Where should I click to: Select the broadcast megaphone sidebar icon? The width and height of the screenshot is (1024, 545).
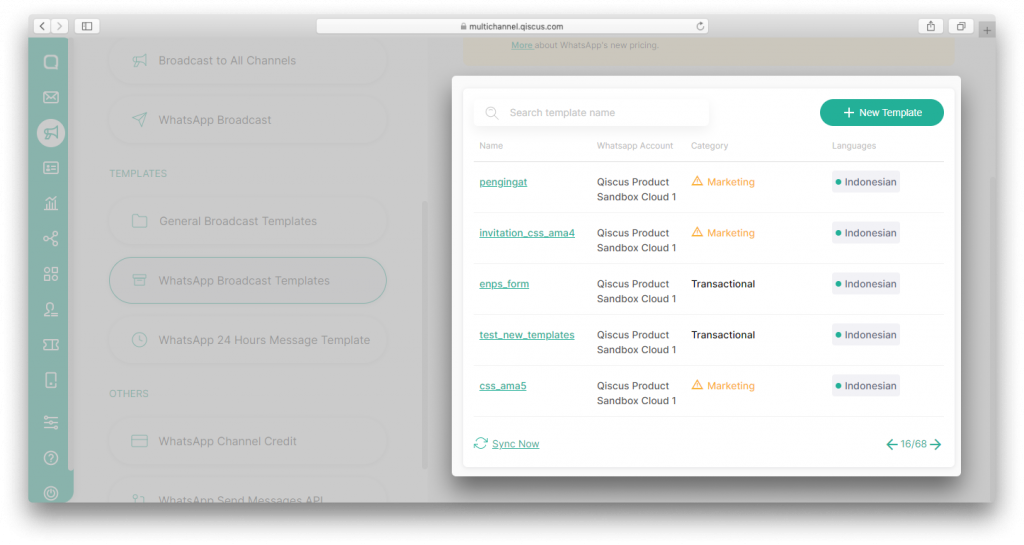pos(51,132)
